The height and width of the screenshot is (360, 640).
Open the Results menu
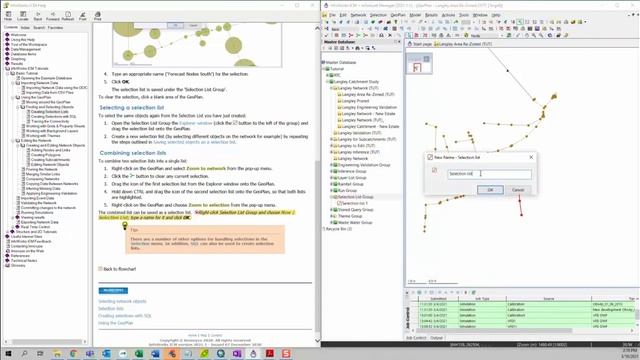[431, 15]
